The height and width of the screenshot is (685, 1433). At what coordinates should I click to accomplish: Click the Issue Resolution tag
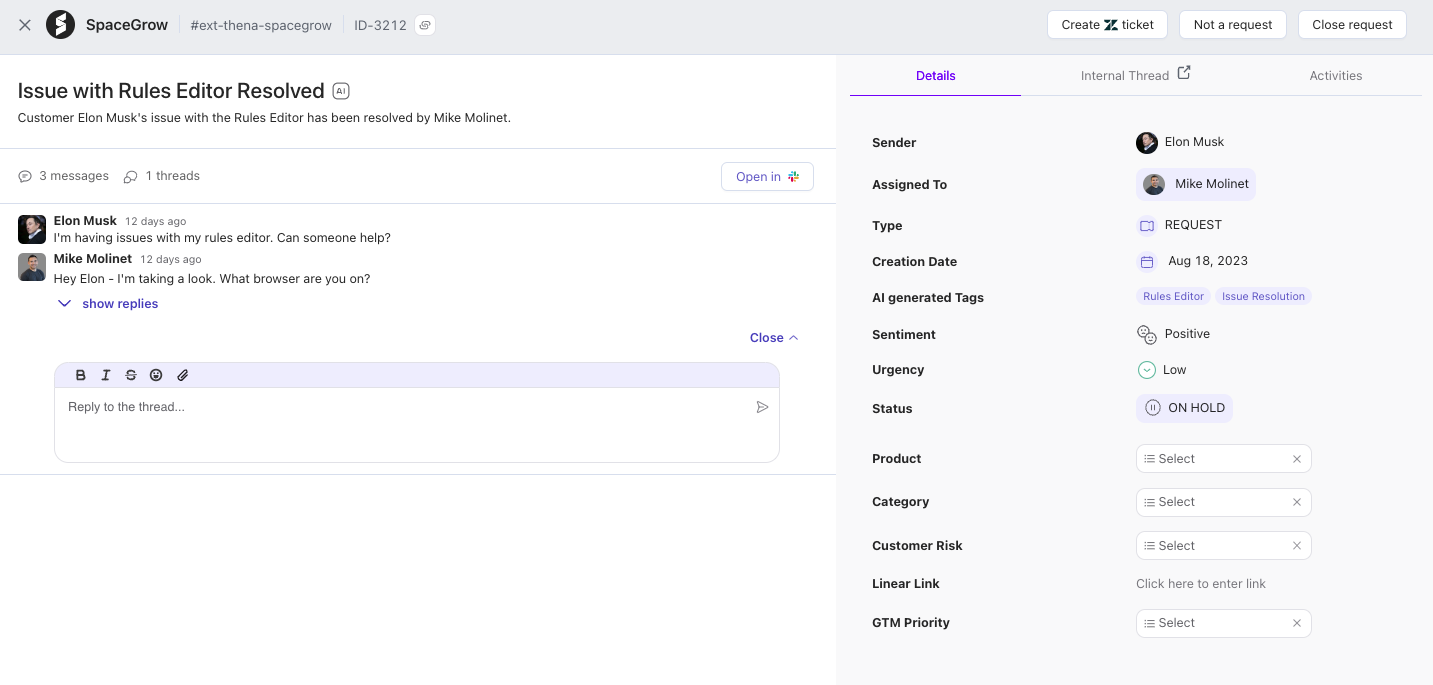(x=1263, y=296)
